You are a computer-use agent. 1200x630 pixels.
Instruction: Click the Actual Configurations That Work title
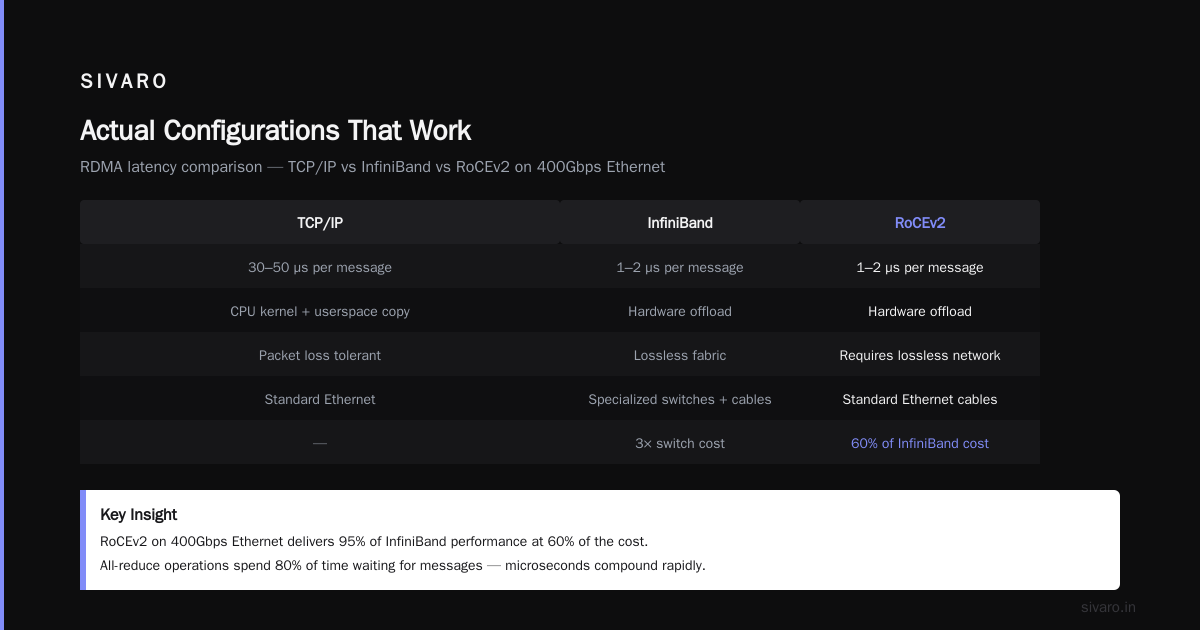click(275, 130)
